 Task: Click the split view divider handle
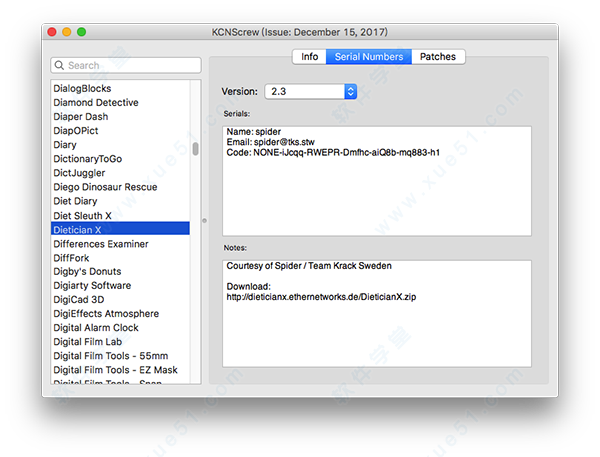tap(204, 220)
